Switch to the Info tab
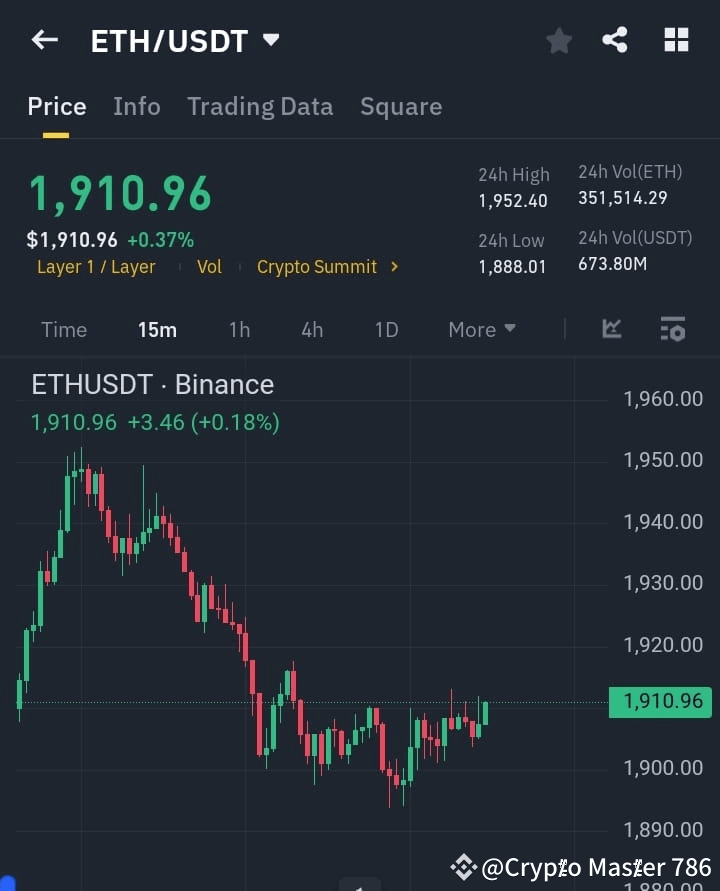The image size is (720, 891). click(x=137, y=106)
